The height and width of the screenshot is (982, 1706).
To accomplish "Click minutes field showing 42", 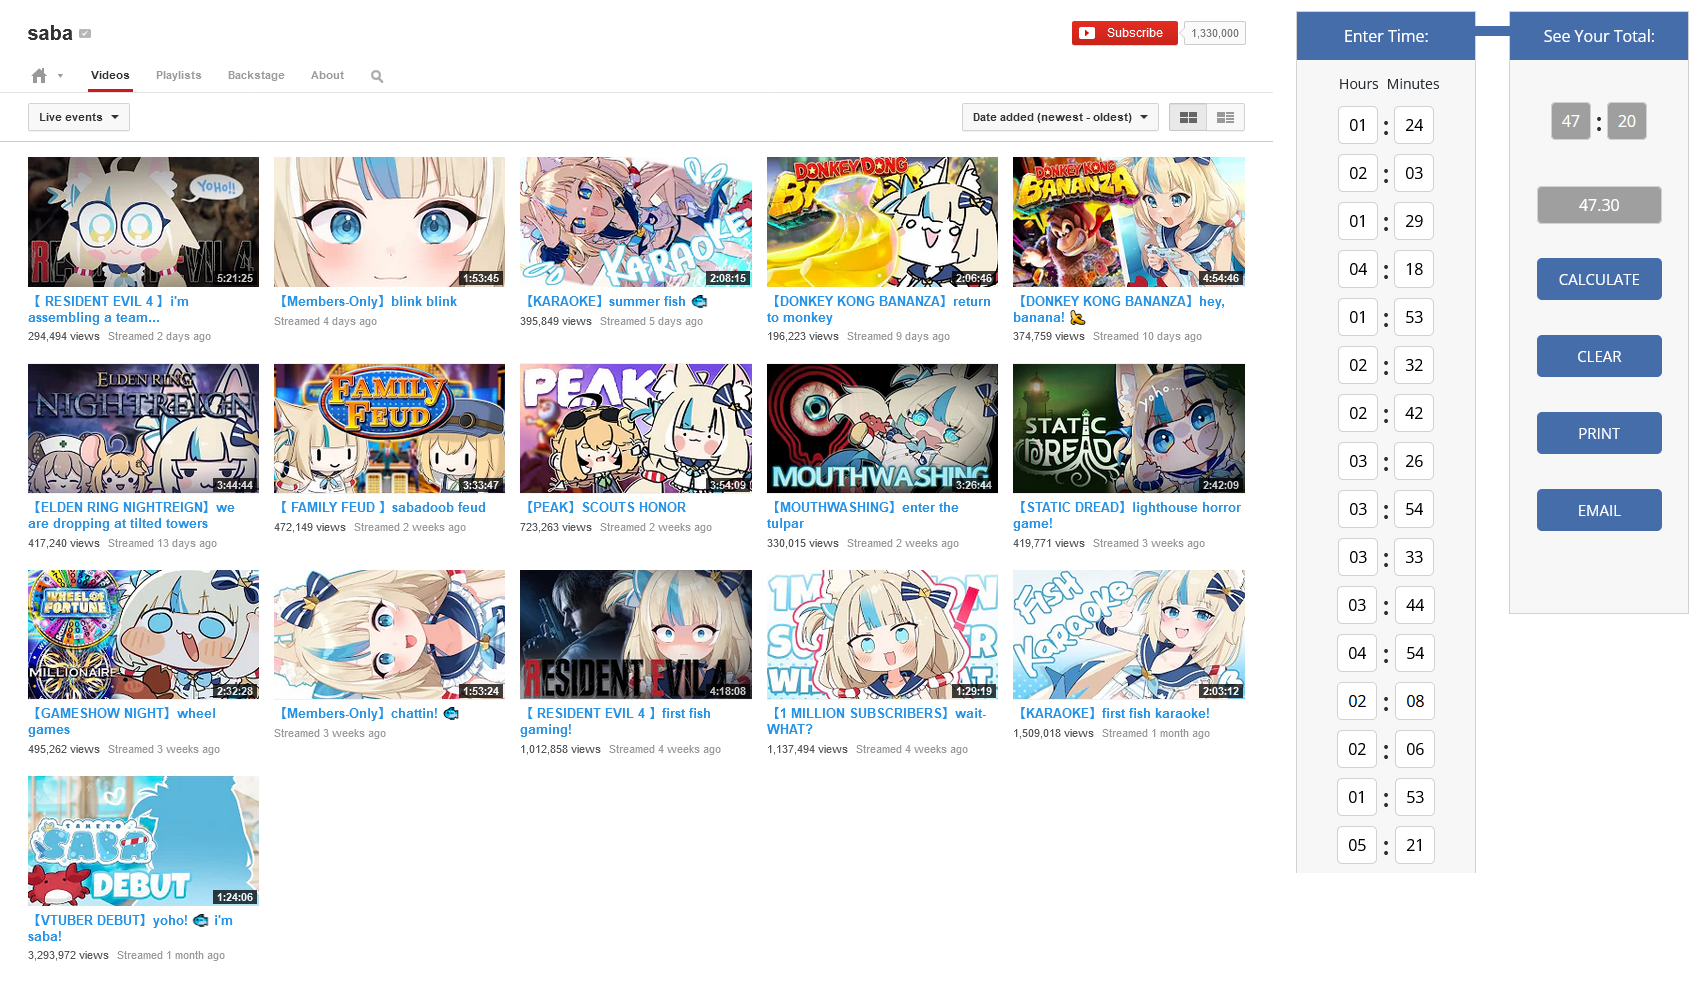I will pos(1414,413).
